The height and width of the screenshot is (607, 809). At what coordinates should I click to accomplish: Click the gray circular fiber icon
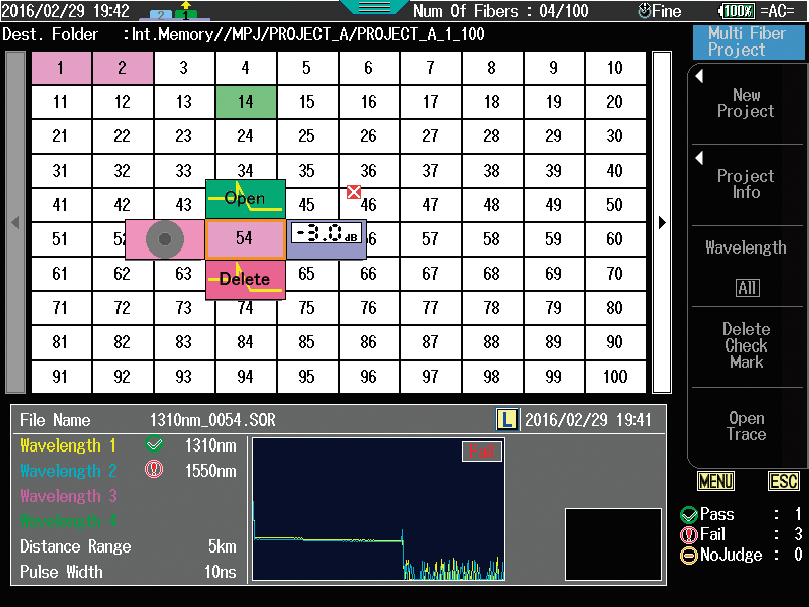(164, 239)
